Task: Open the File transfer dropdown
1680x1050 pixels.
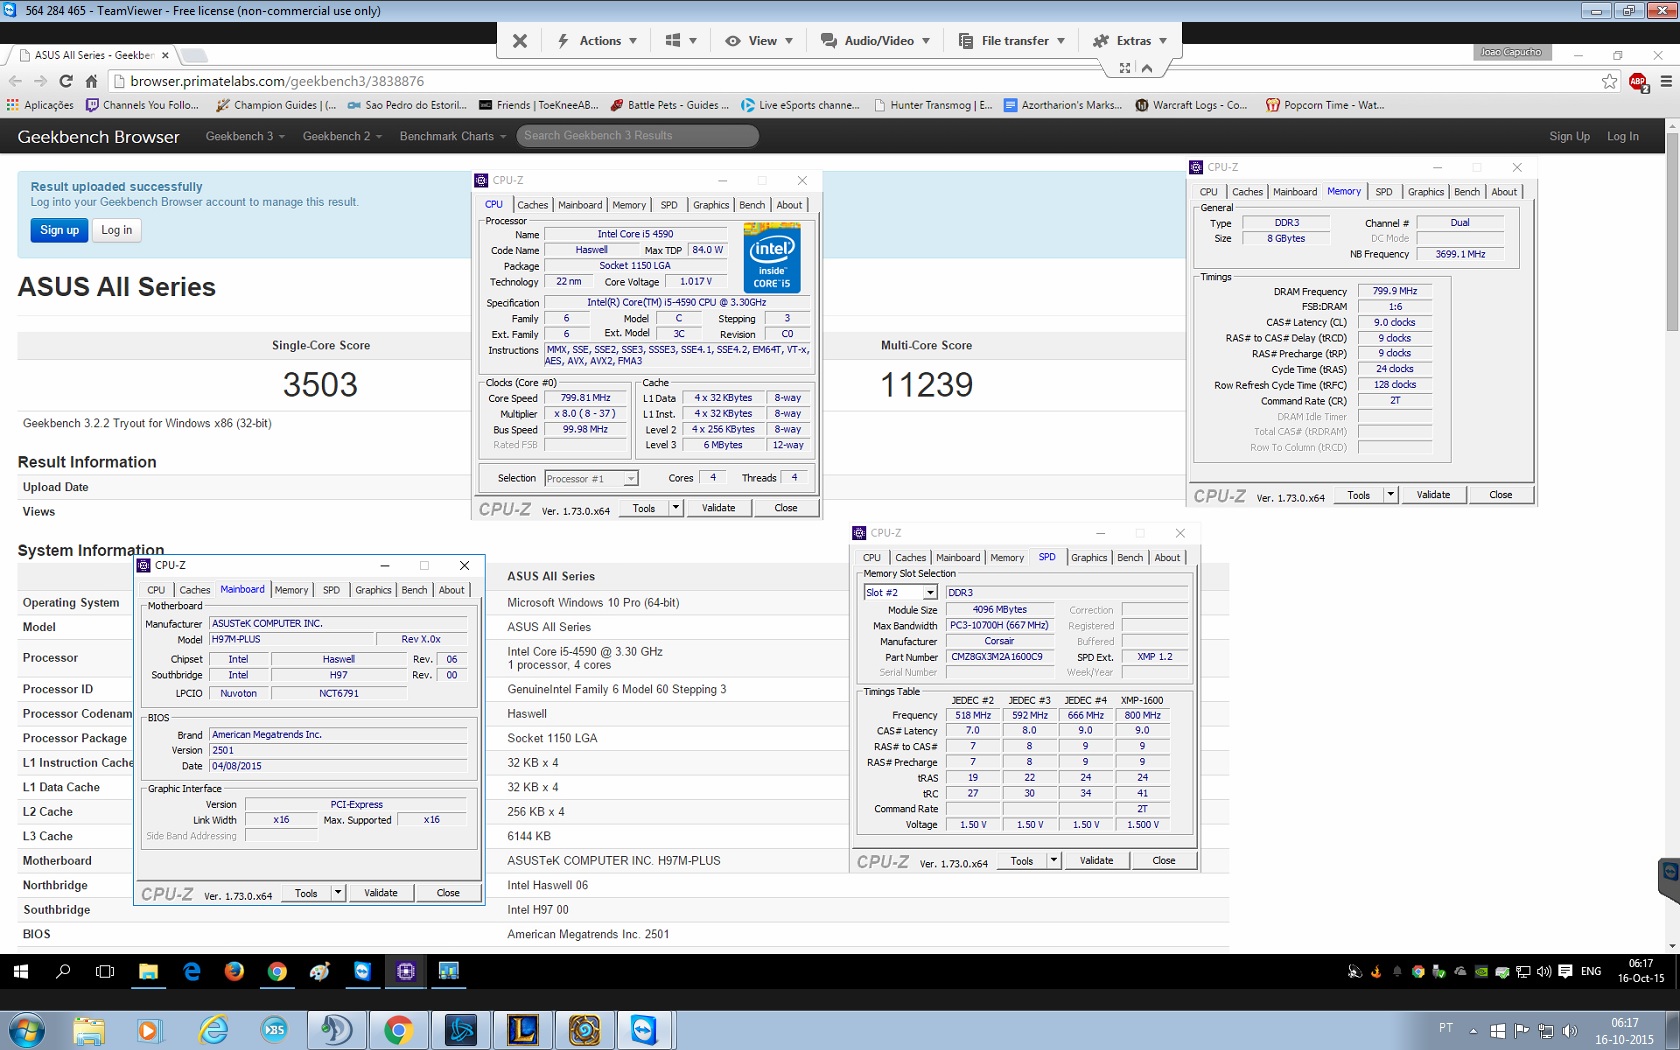Action: click(1011, 41)
